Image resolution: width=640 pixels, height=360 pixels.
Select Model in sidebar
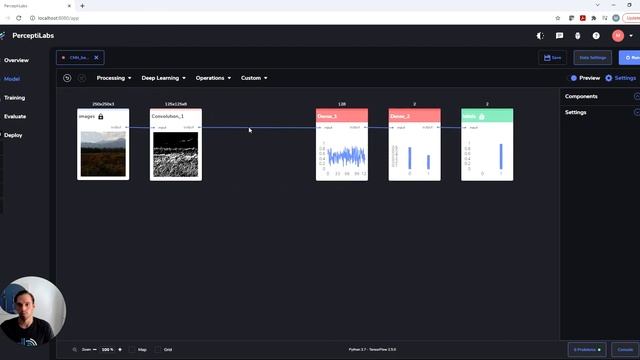pyautogui.click(x=12, y=79)
